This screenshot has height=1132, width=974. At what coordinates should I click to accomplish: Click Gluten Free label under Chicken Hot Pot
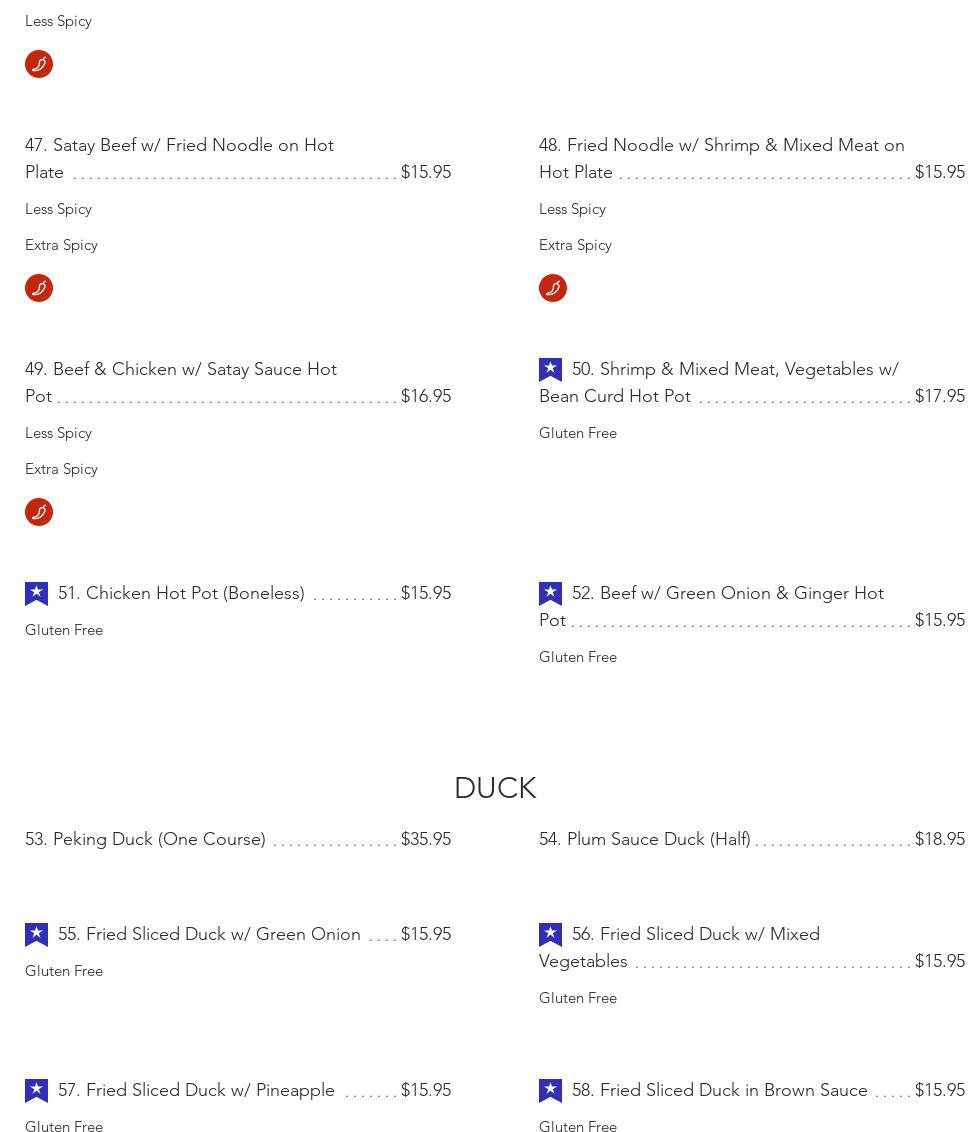coord(64,630)
